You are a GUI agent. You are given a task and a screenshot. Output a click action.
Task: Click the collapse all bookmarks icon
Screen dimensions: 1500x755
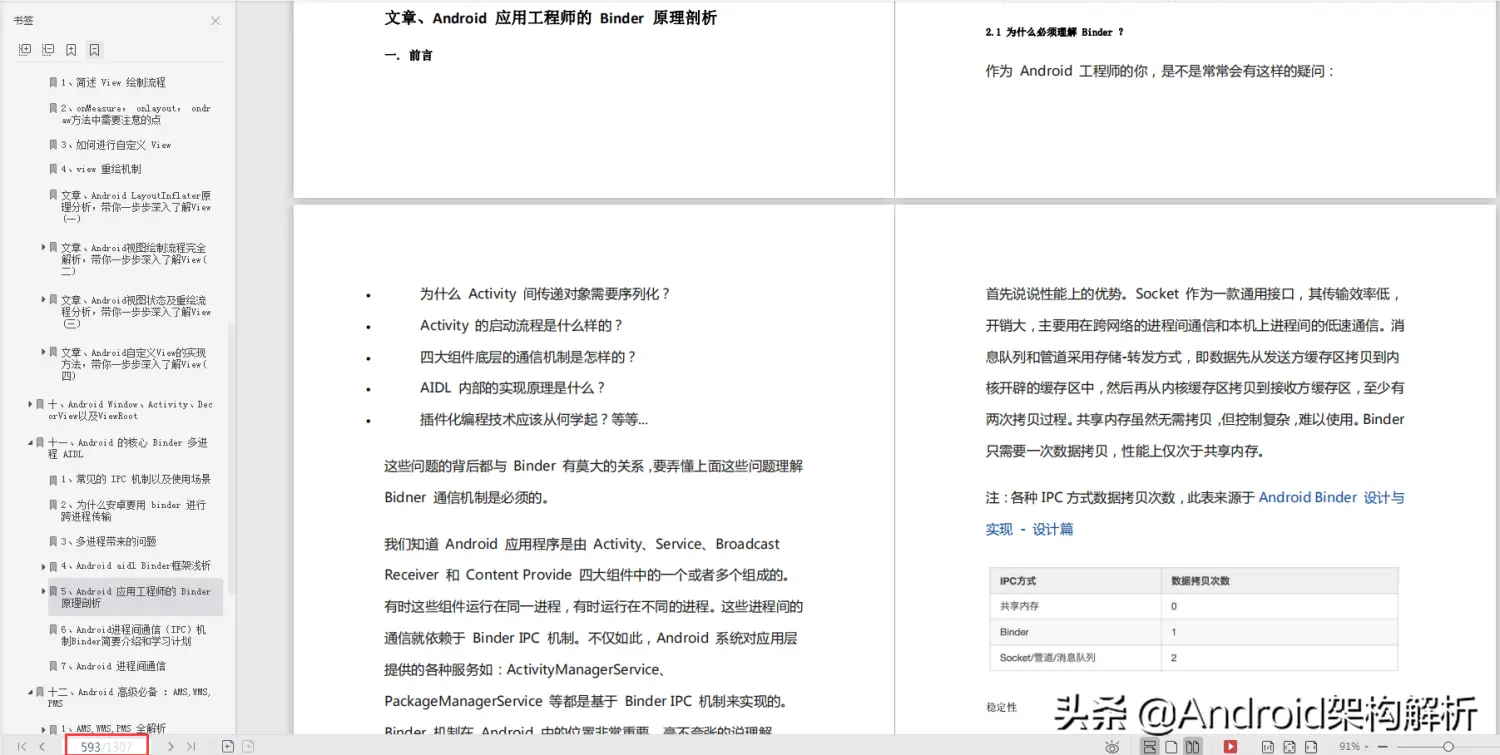coord(48,50)
